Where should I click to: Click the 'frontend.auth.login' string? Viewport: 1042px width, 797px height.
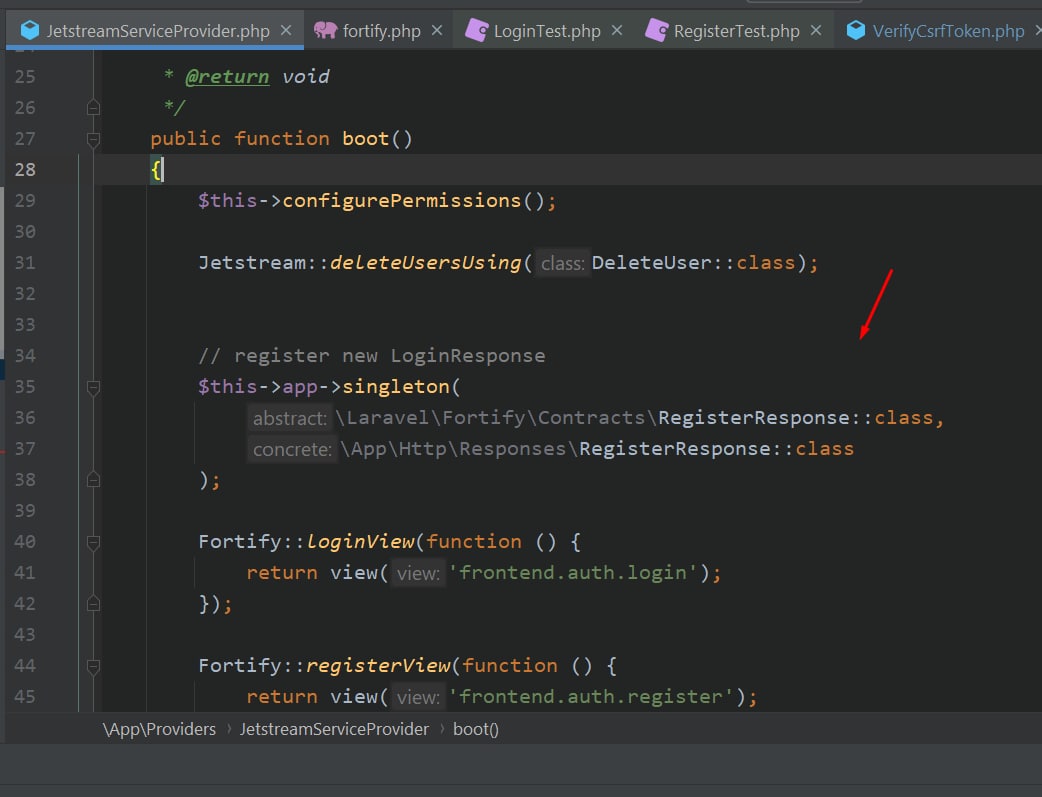tap(573, 573)
